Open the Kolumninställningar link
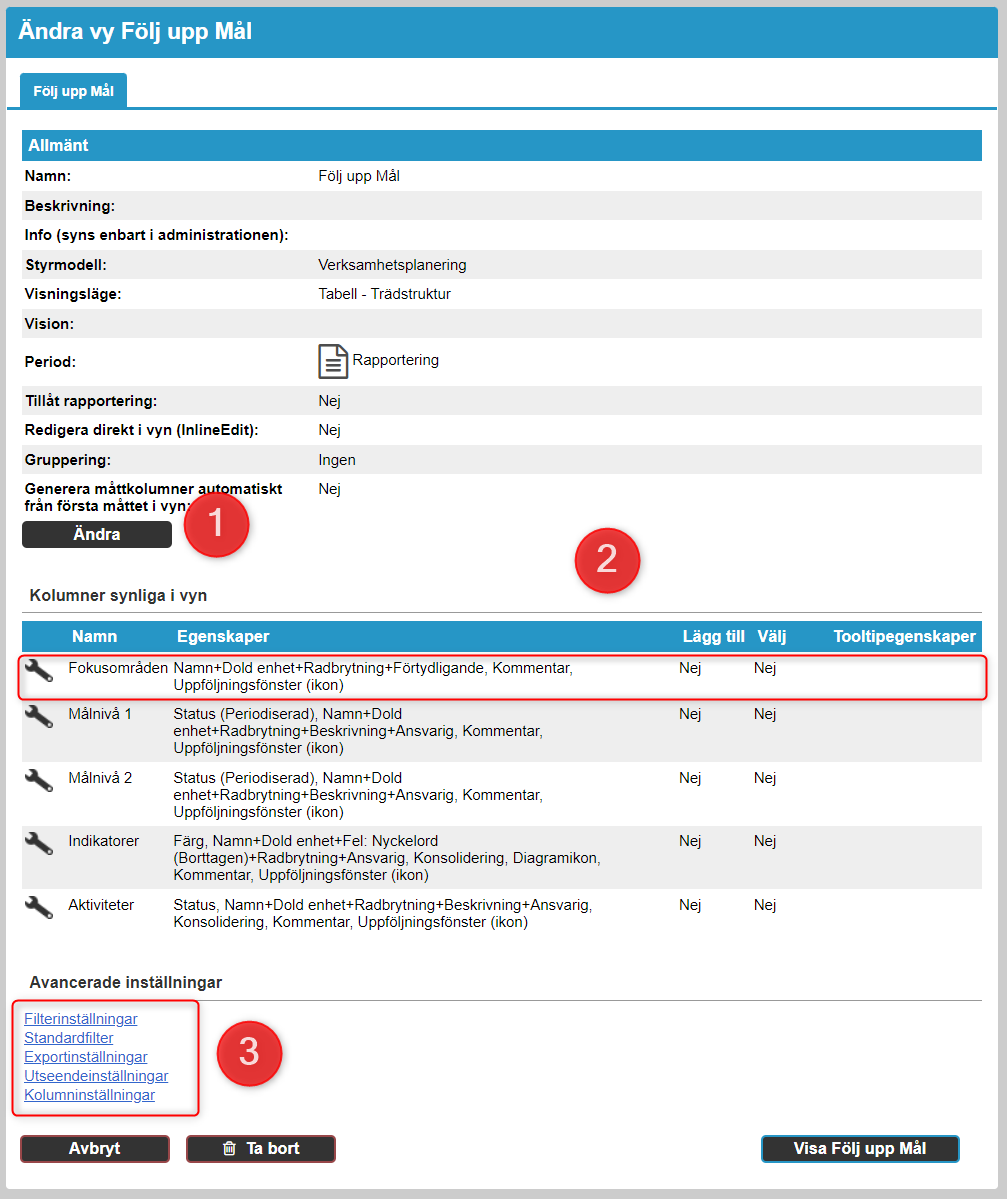Screen dimensions: 1007x1199 coord(89,1095)
